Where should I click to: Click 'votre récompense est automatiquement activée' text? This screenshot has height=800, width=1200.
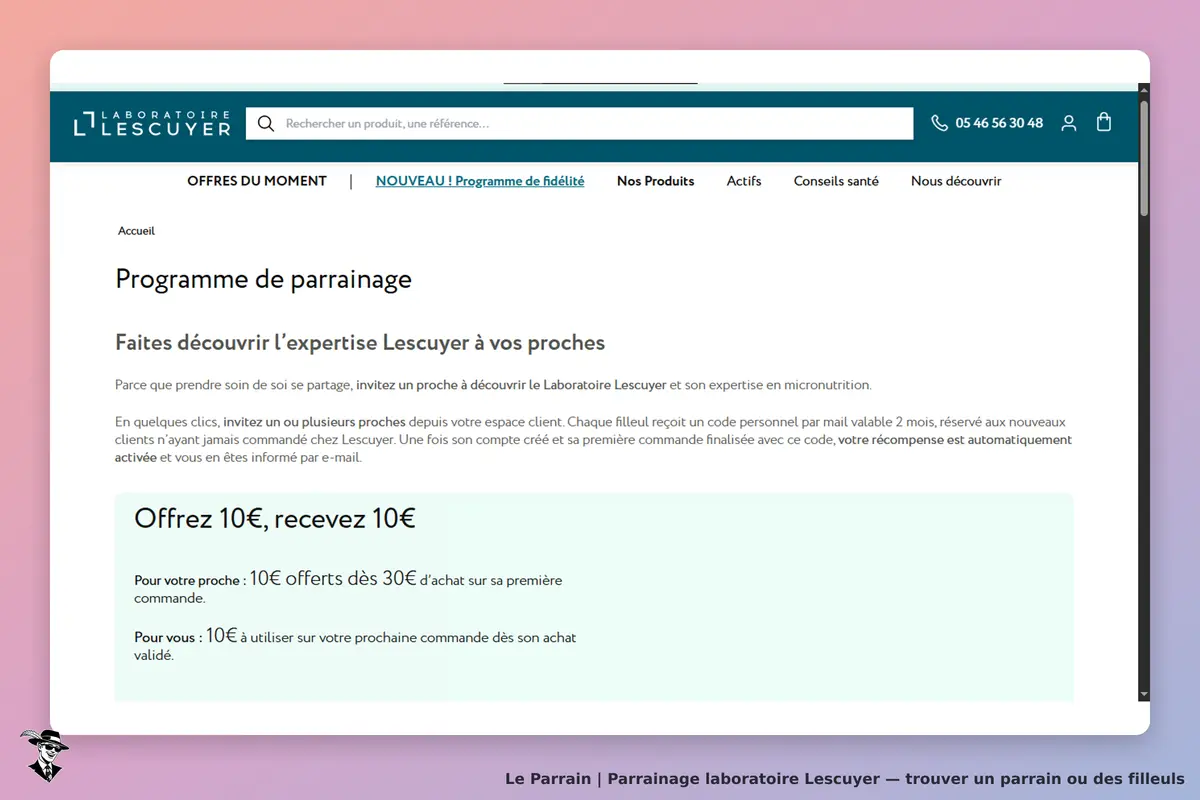click(x=593, y=448)
